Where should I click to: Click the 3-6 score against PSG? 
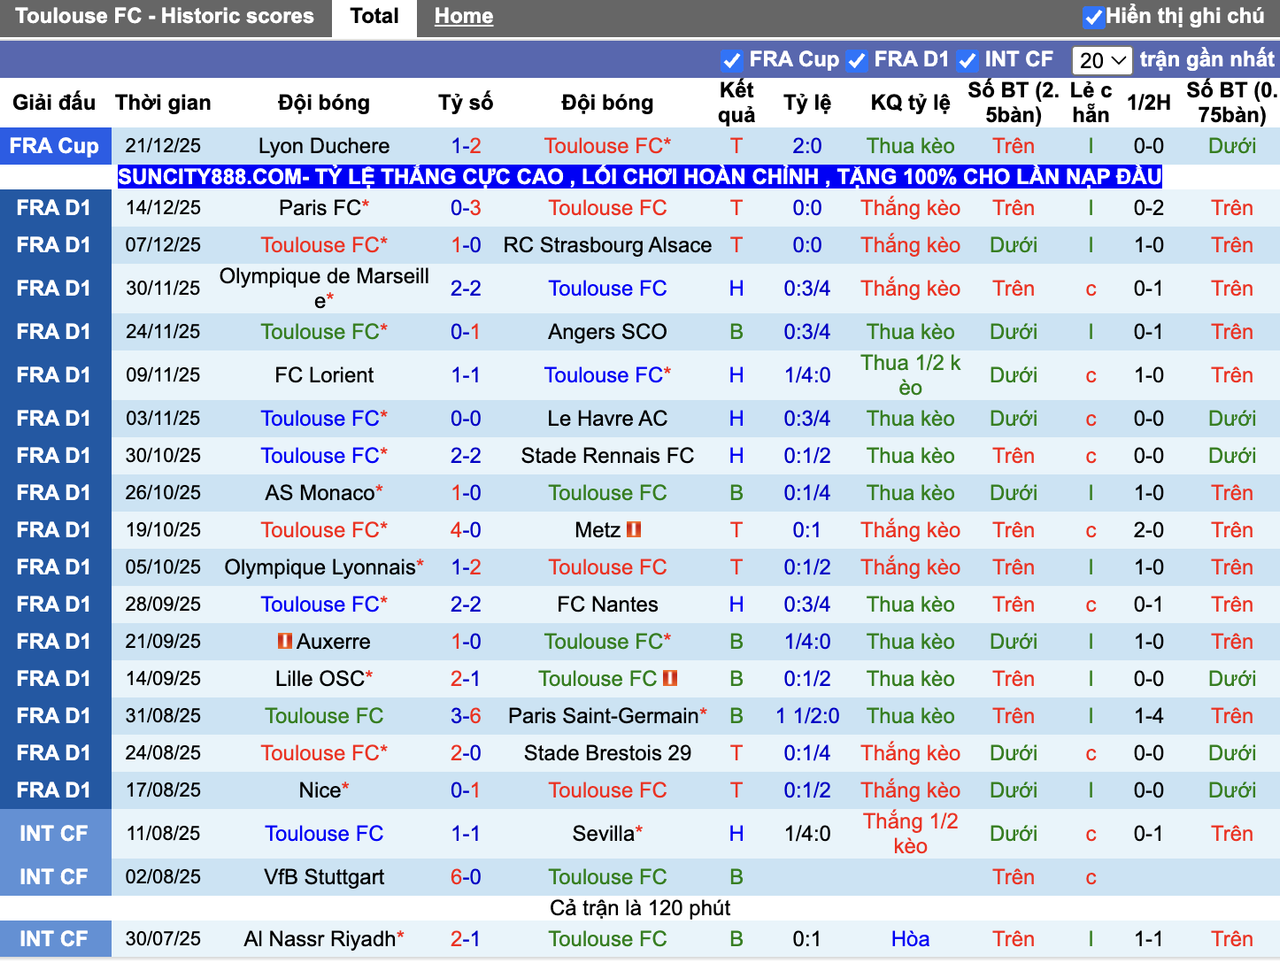click(465, 716)
